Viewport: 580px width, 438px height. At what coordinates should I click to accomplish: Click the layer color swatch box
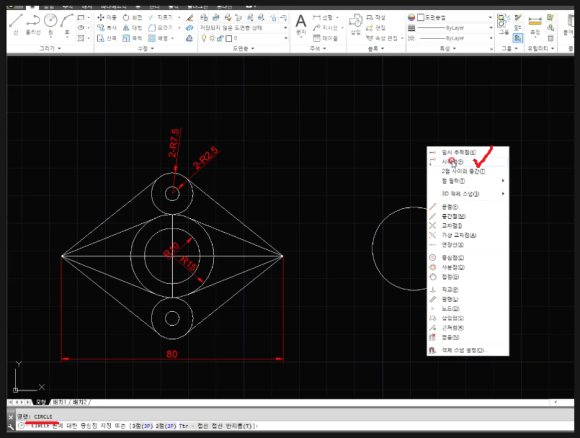click(229, 38)
